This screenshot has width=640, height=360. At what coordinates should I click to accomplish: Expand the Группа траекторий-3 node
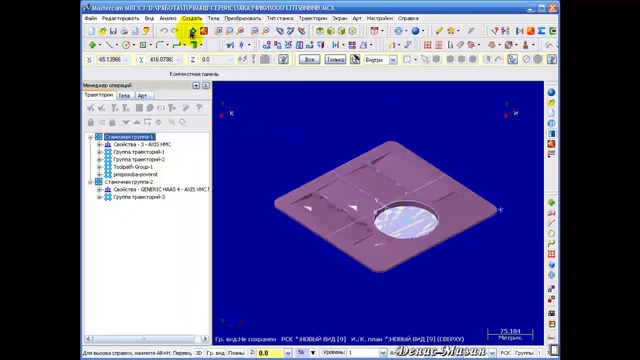tap(99, 197)
